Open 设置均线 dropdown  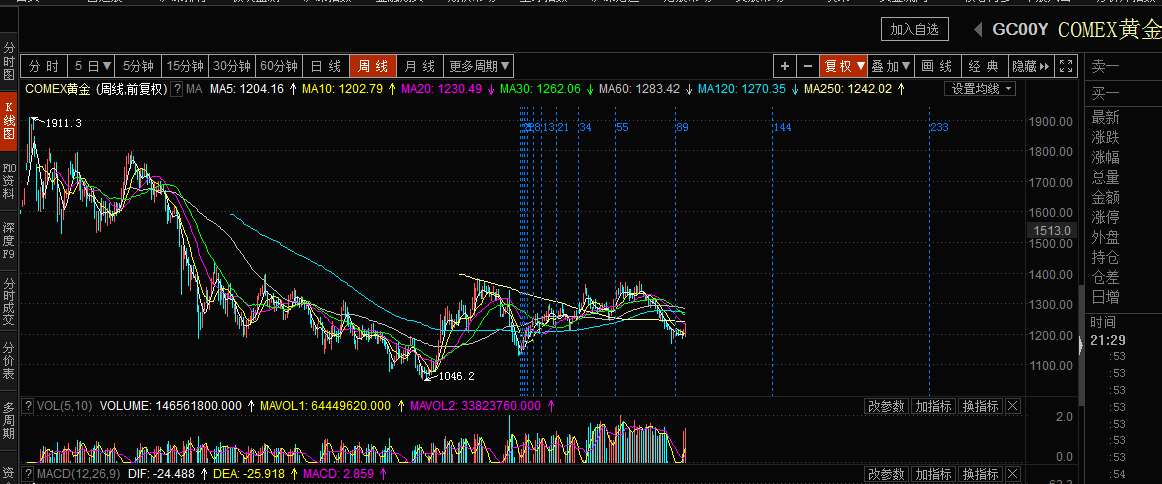[980, 89]
